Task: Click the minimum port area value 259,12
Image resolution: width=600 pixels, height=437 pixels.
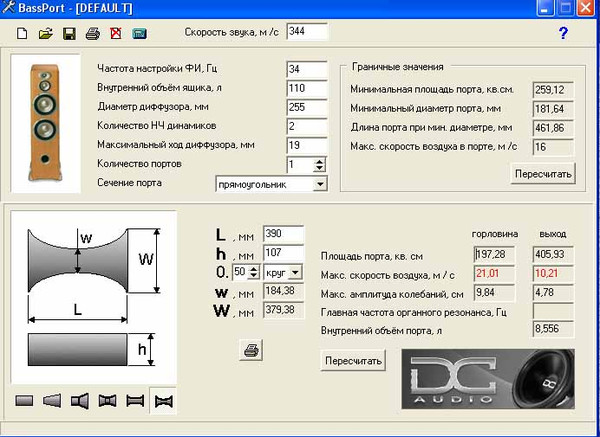Action: pyautogui.click(x=553, y=90)
